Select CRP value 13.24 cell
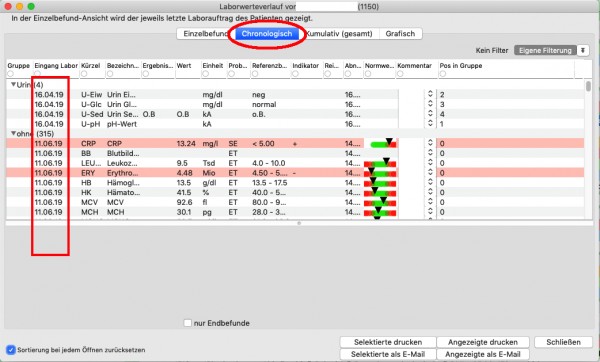Viewport: 600px width, 362px height. (x=186, y=143)
